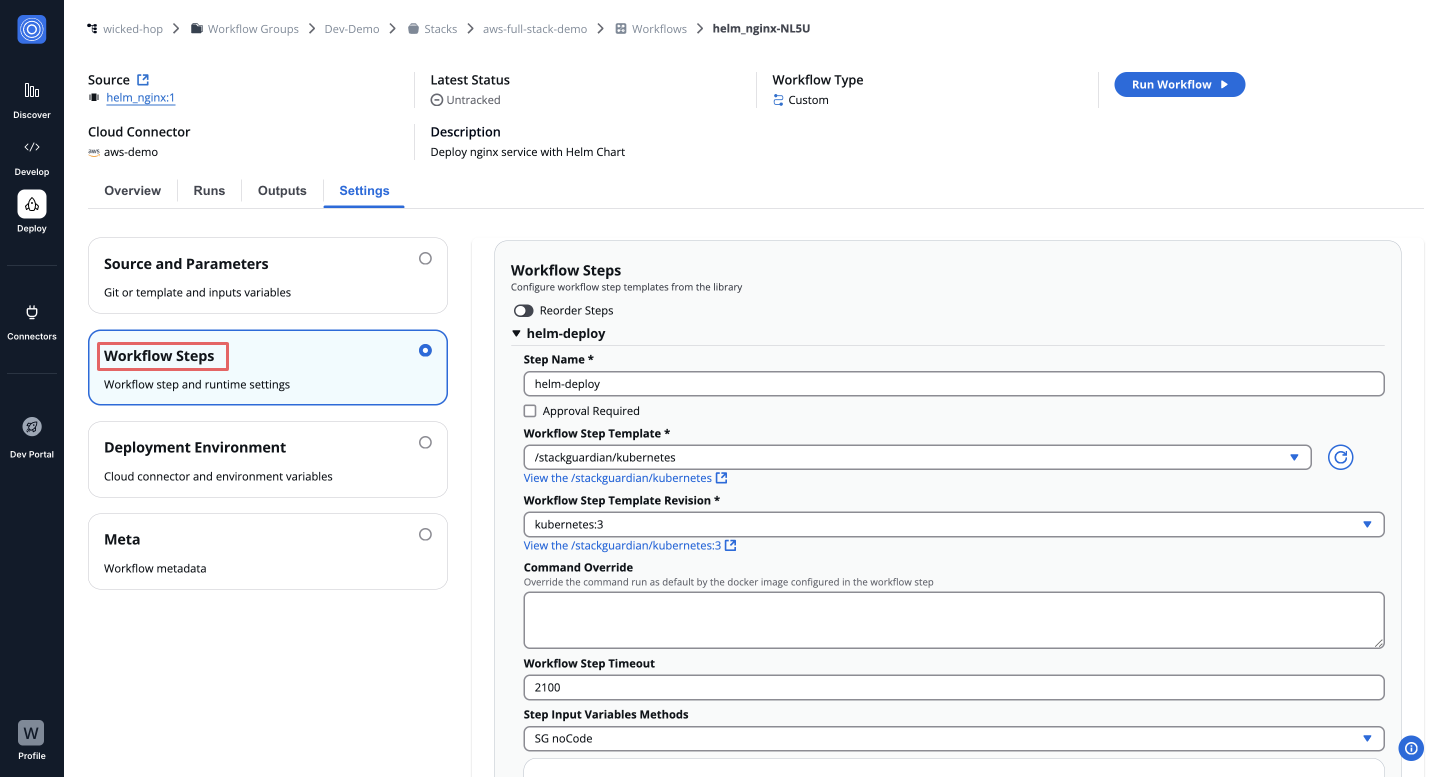Image resolution: width=1440 pixels, height=777 pixels.
Task: Select the Source and Parameters radio button
Action: click(425, 258)
